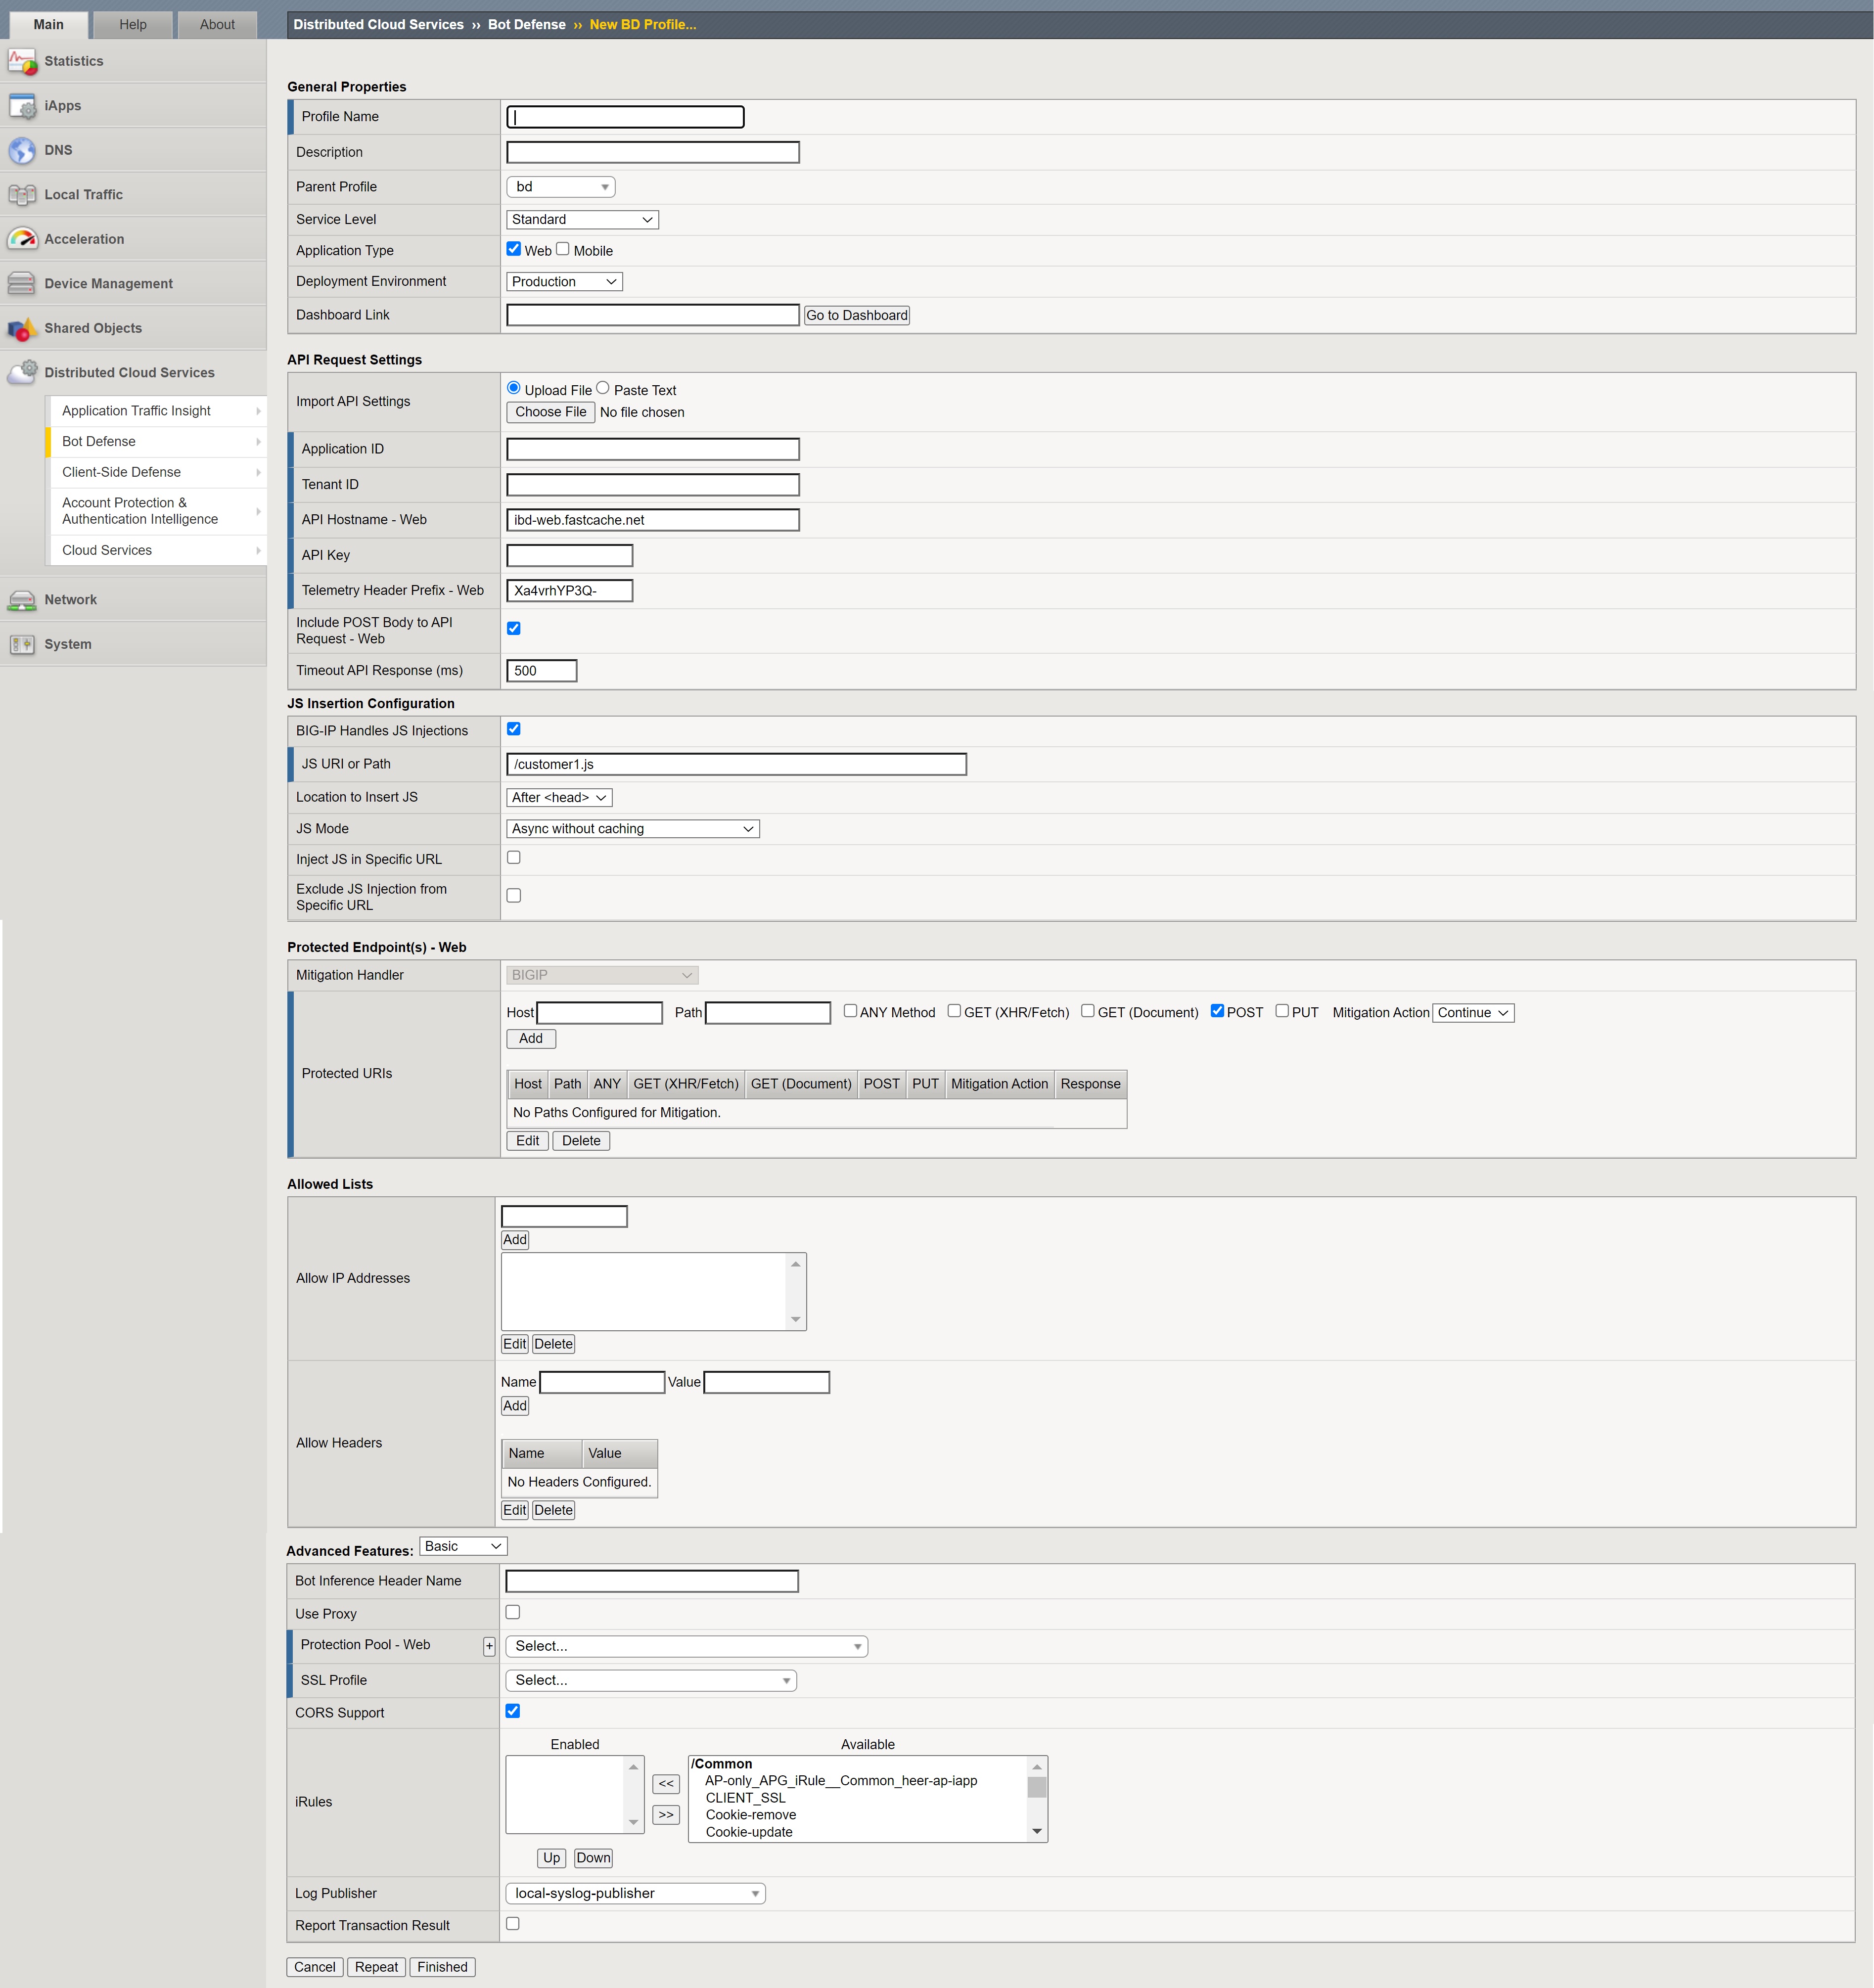The height and width of the screenshot is (1988, 1874).
Task: Select the Paste Text radio button
Action: click(x=603, y=388)
